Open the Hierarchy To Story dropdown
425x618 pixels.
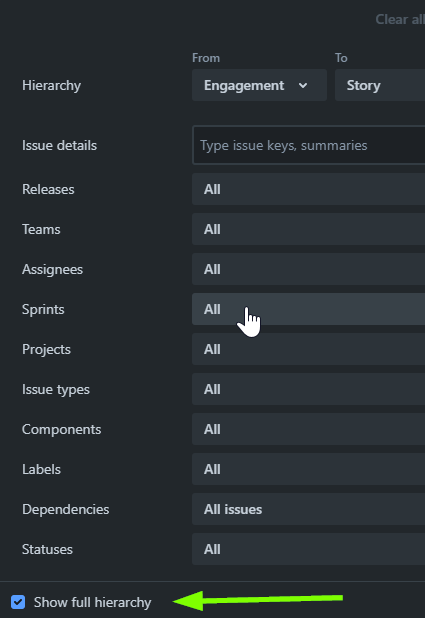380,85
